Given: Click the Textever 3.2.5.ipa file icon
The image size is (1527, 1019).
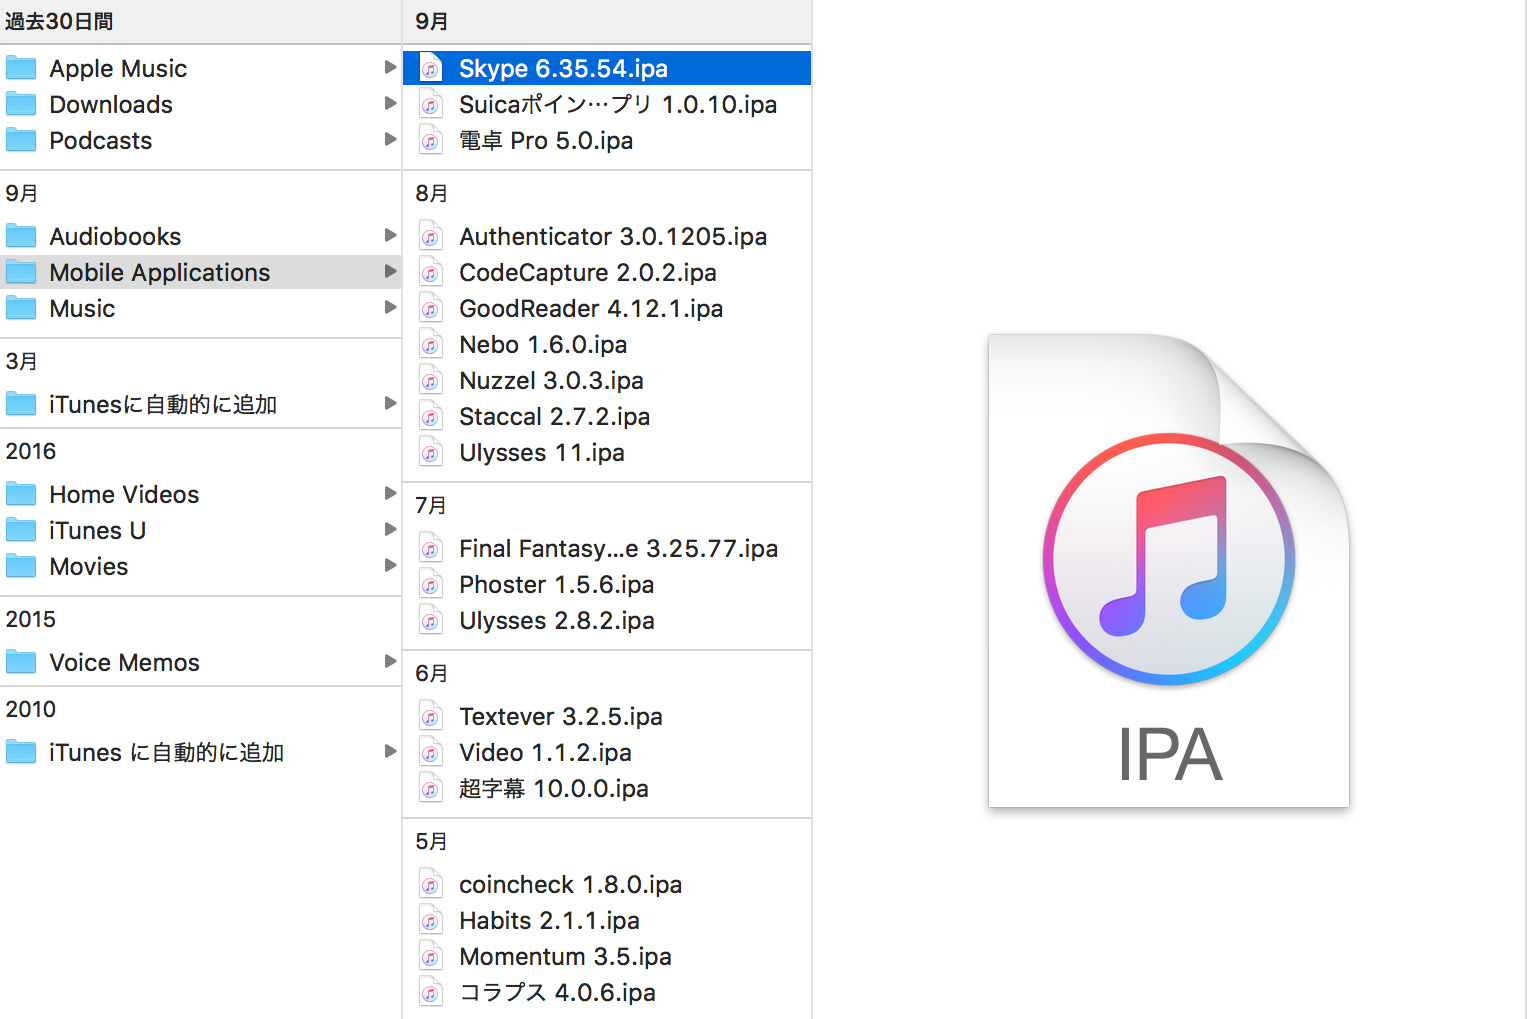Looking at the screenshot, I should 430,716.
